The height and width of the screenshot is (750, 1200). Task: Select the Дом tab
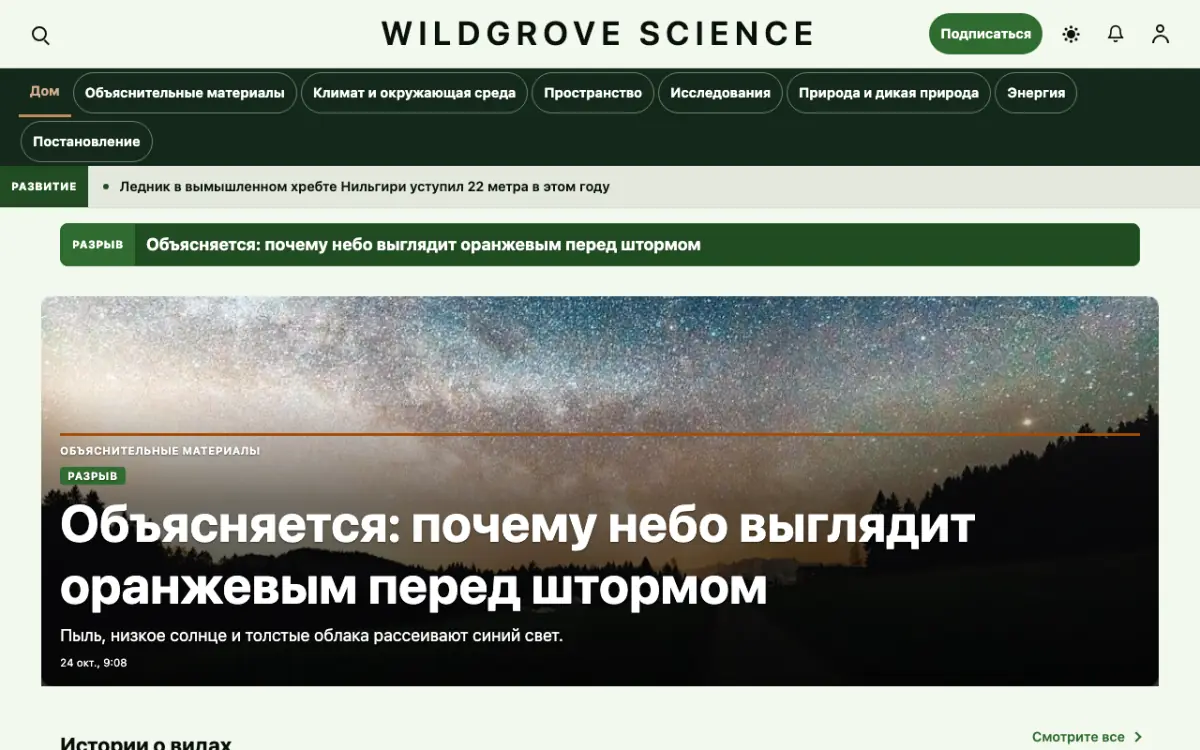point(44,92)
